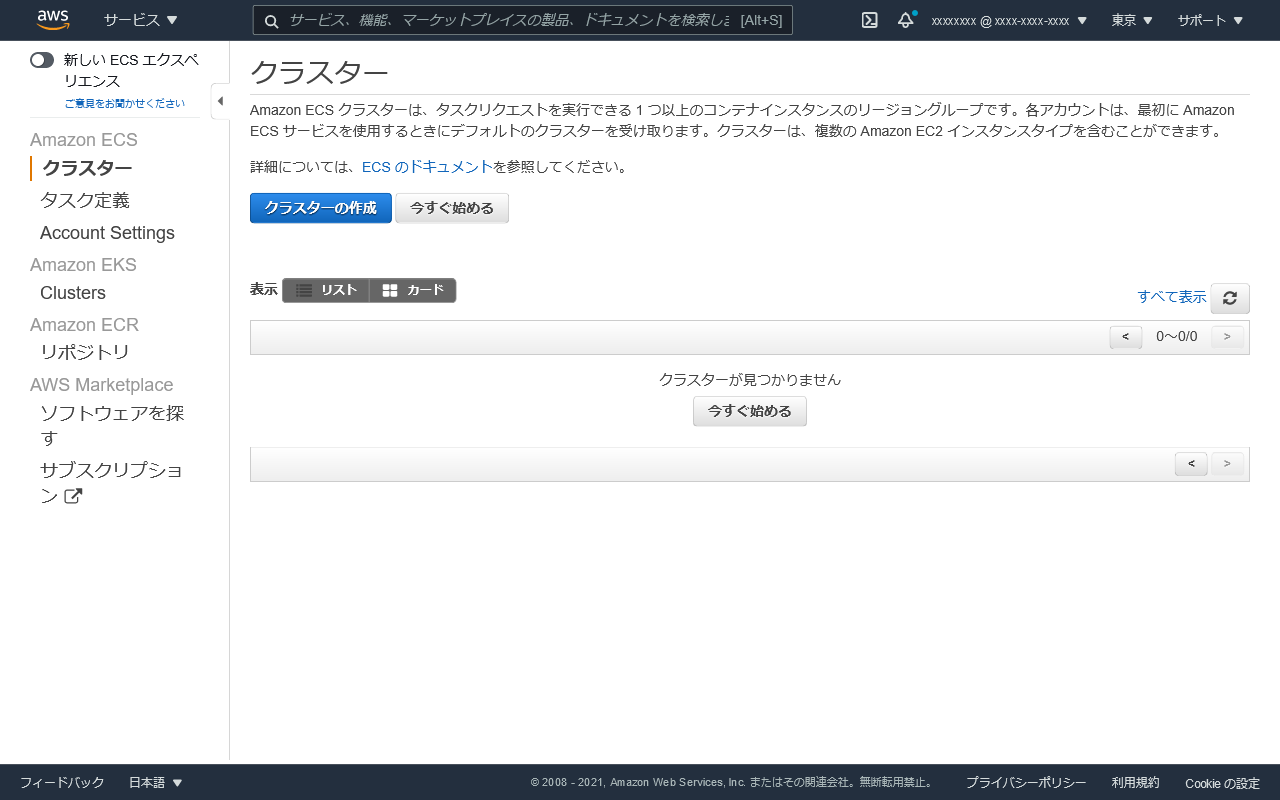Screen dimensions: 1280x800
Task: Go to next page of clusters
Action: [x=1227, y=337]
